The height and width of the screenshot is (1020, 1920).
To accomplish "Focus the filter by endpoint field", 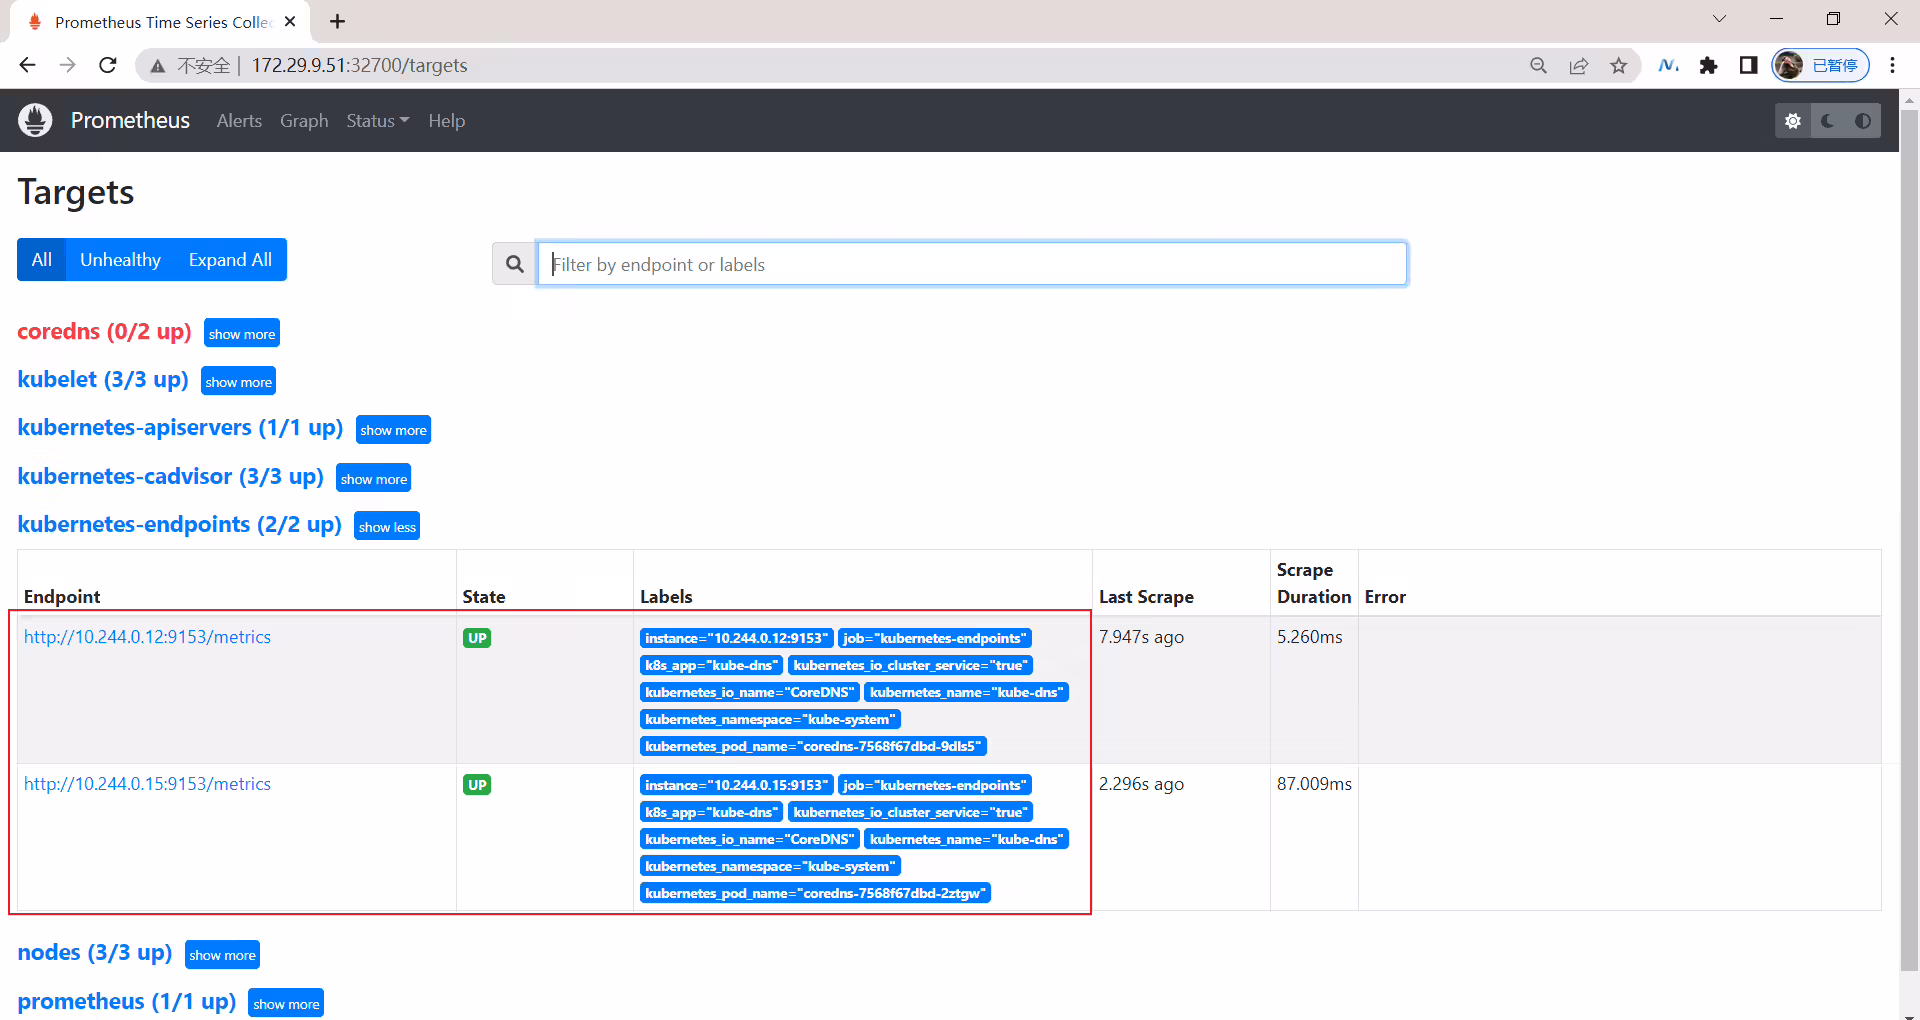I will point(972,264).
